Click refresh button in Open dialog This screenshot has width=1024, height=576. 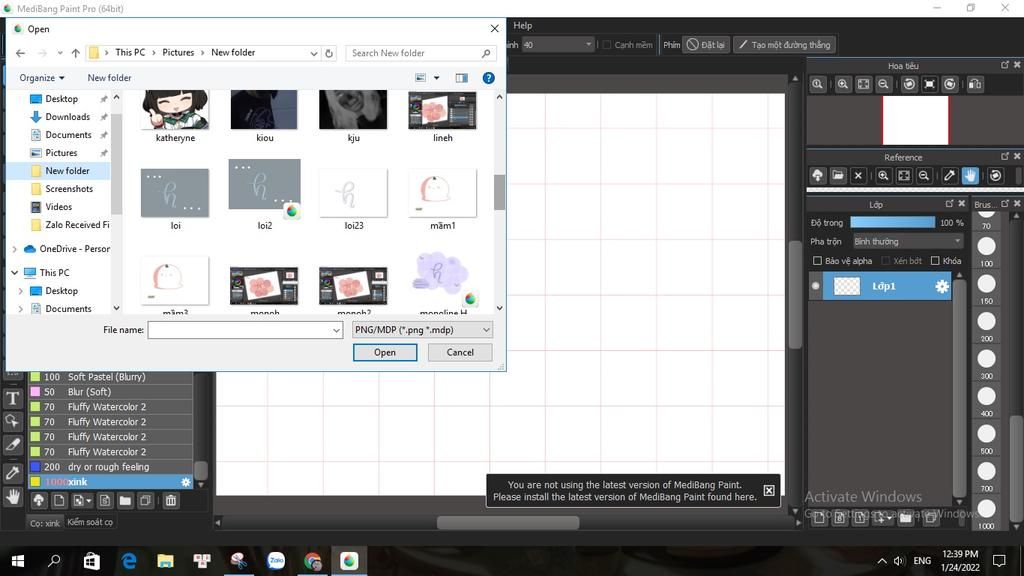click(x=329, y=53)
